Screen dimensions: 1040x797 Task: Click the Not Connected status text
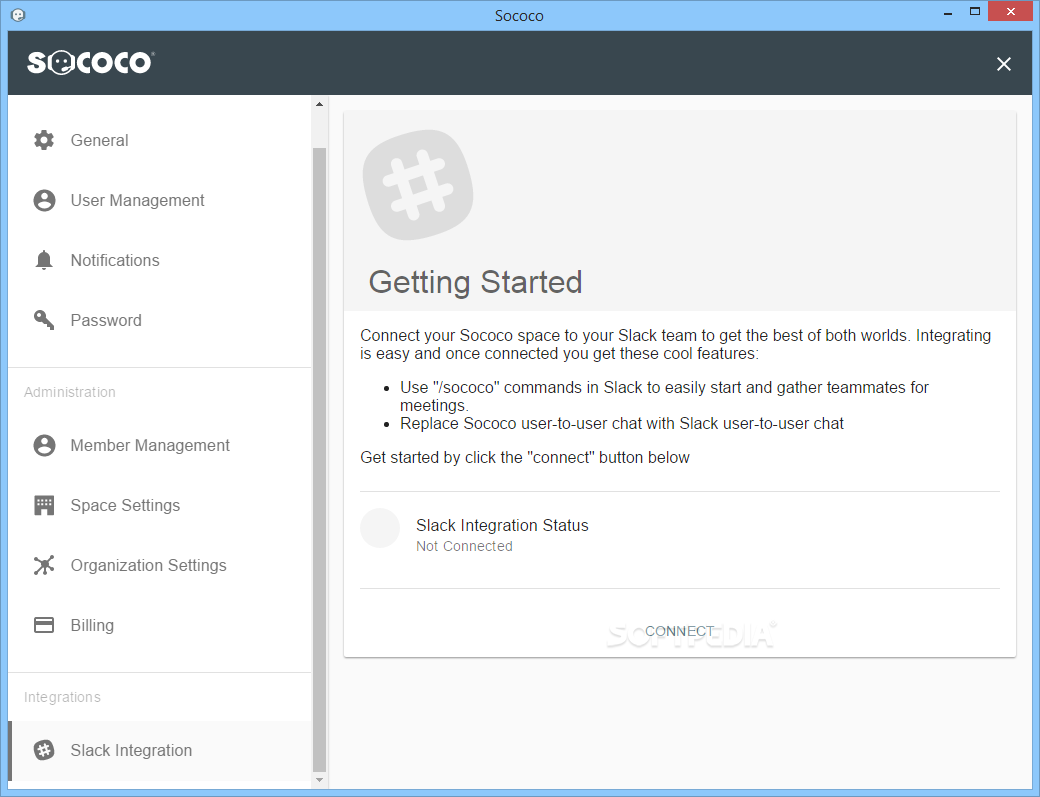tap(464, 546)
